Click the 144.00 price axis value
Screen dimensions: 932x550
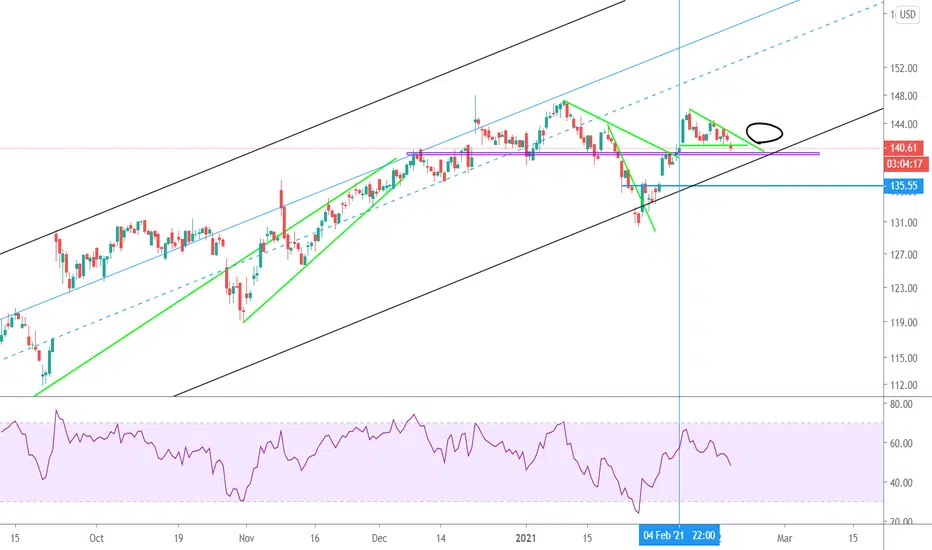click(904, 124)
